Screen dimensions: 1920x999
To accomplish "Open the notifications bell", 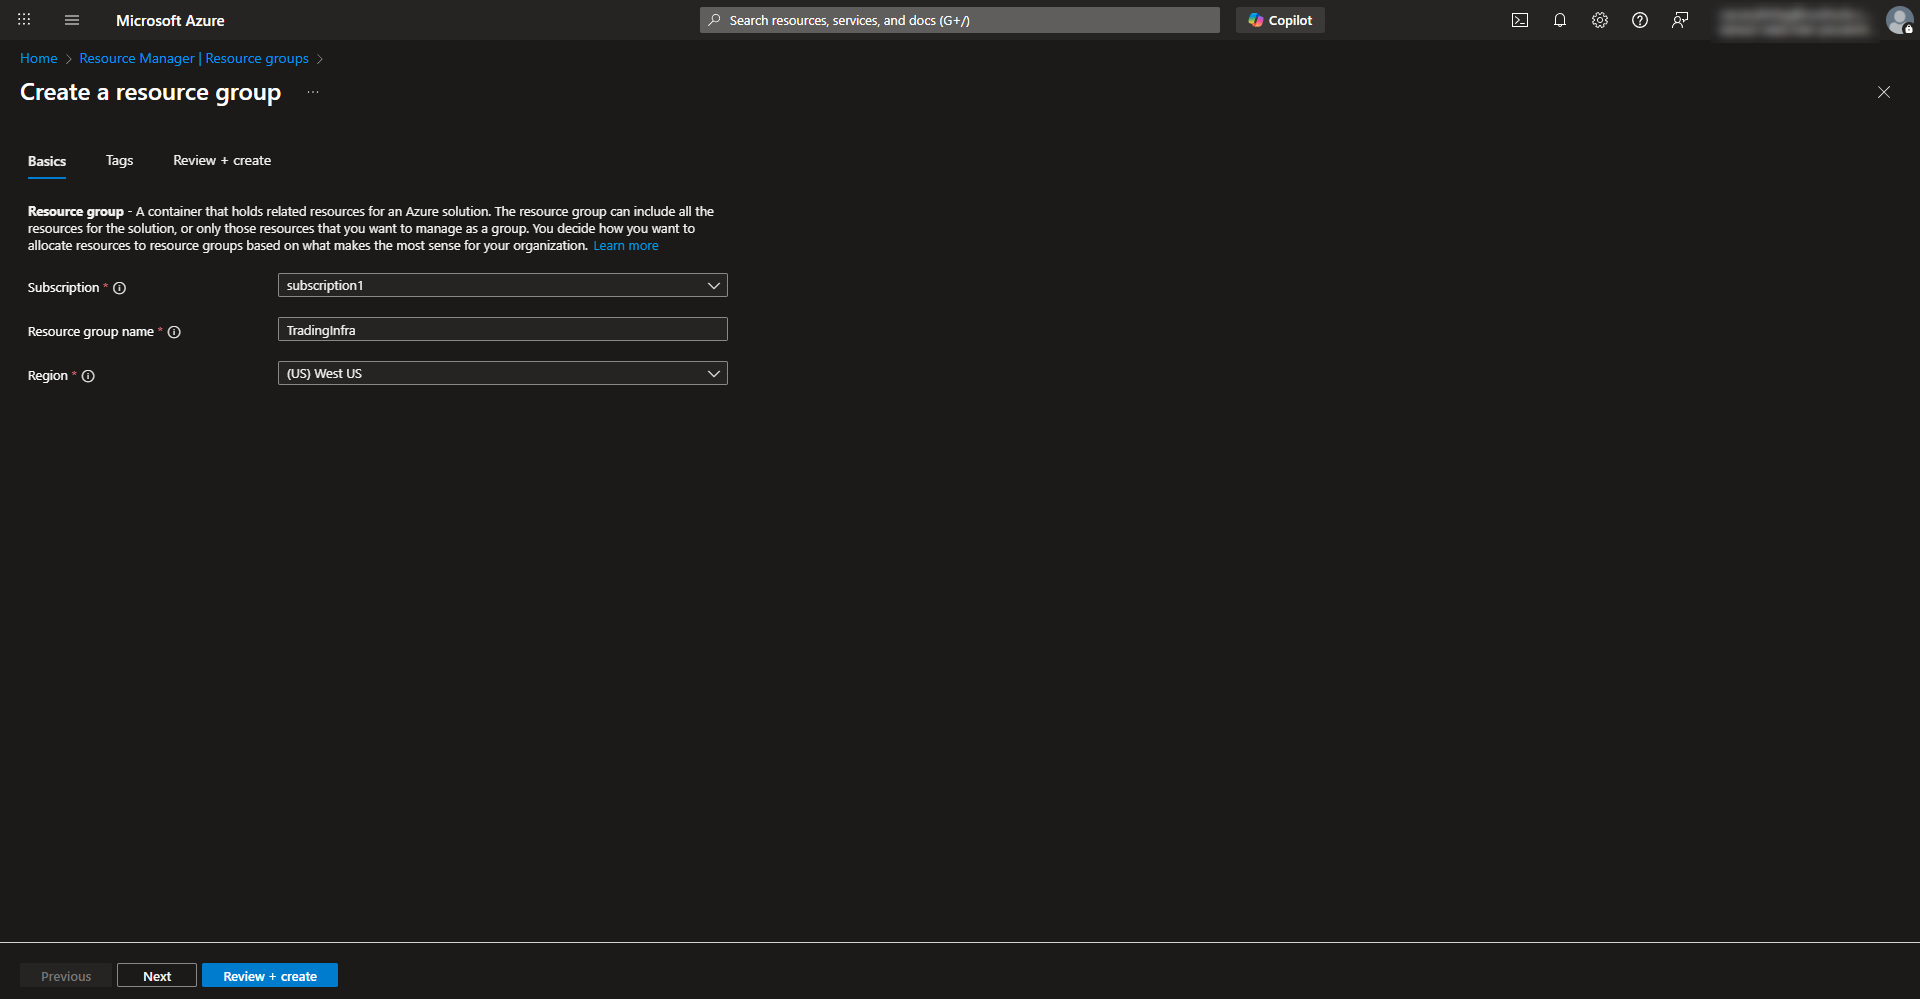I will (x=1560, y=20).
